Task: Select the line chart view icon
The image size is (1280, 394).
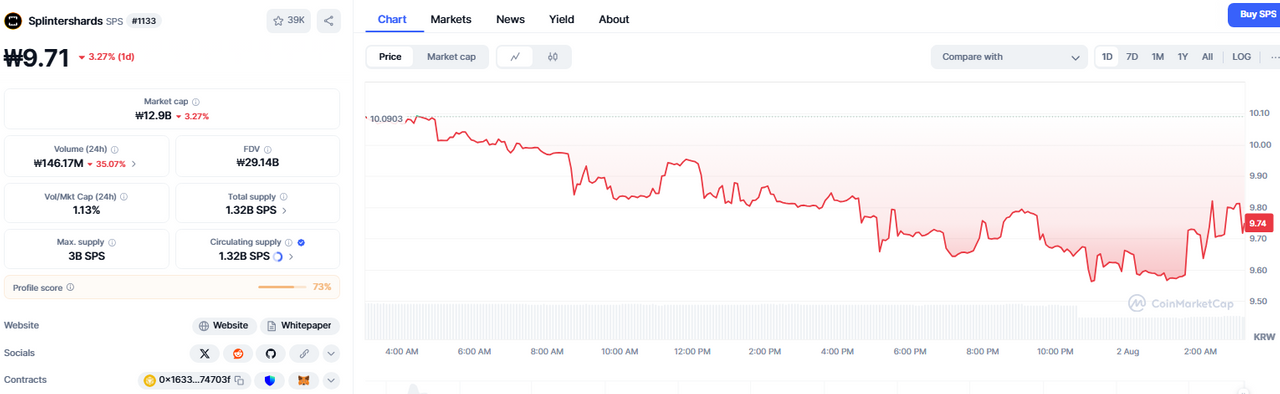Action: (515, 57)
